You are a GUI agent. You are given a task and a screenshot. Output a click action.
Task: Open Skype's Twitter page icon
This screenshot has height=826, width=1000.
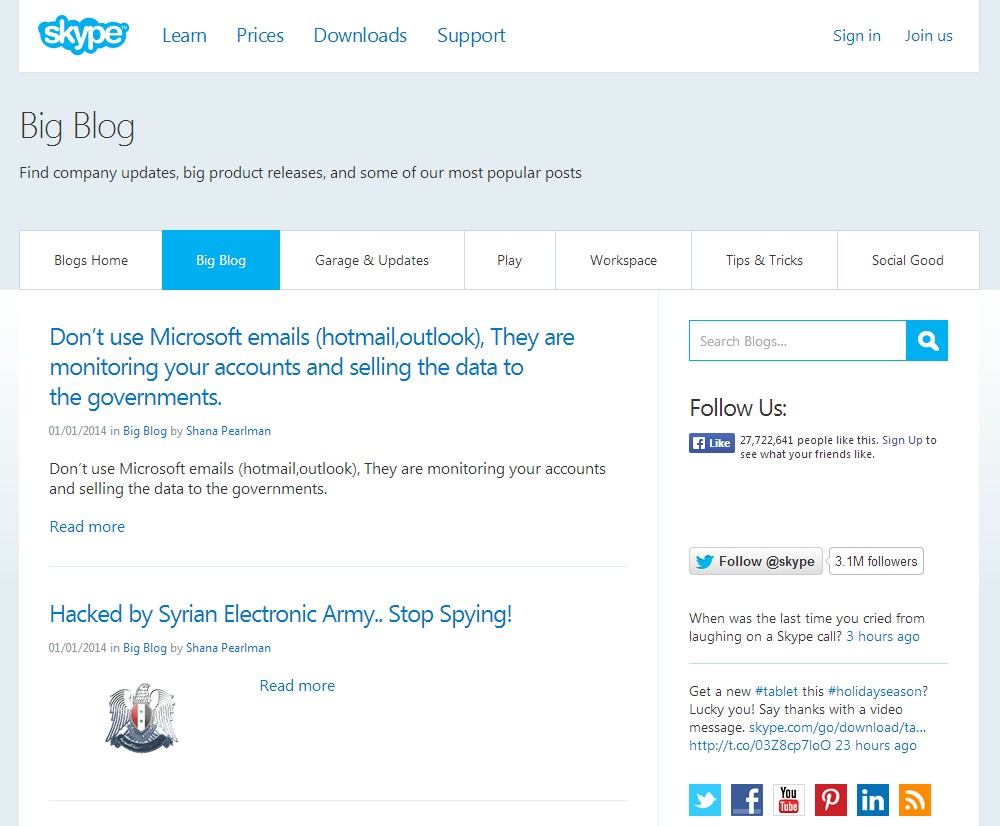click(x=705, y=800)
